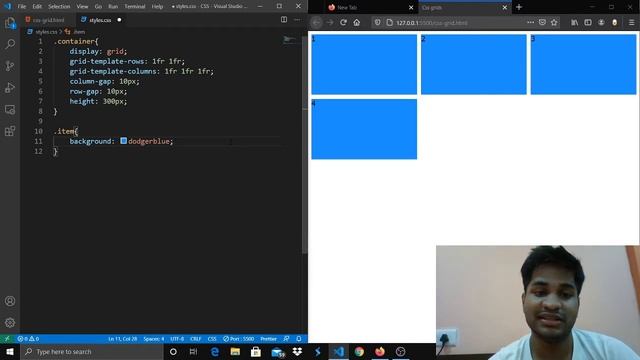The width and height of the screenshot is (640, 360).
Task: Change end of line sequence CRLF
Action: pyautogui.click(x=196, y=339)
